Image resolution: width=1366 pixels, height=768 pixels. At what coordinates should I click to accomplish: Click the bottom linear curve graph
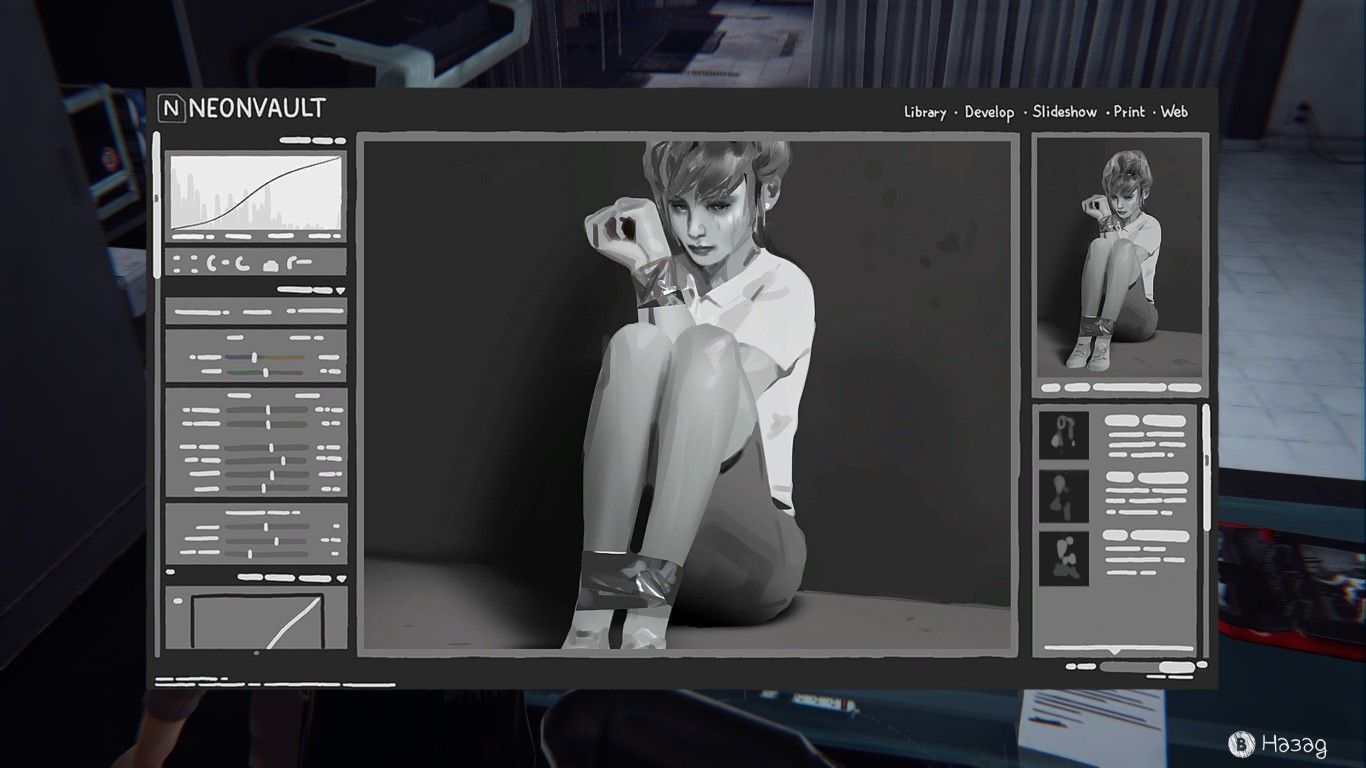(x=256, y=621)
